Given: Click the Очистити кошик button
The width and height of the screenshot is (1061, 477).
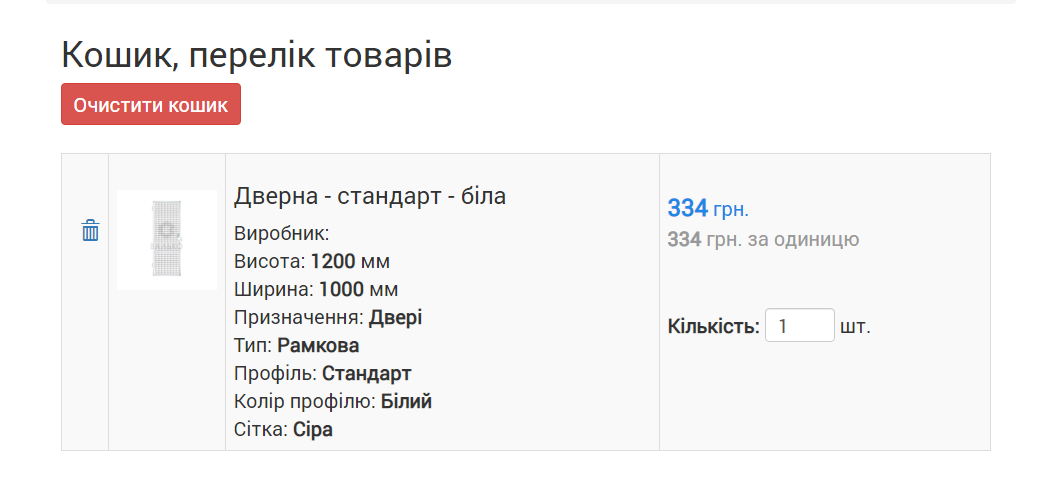Looking at the screenshot, I should tap(151, 104).
